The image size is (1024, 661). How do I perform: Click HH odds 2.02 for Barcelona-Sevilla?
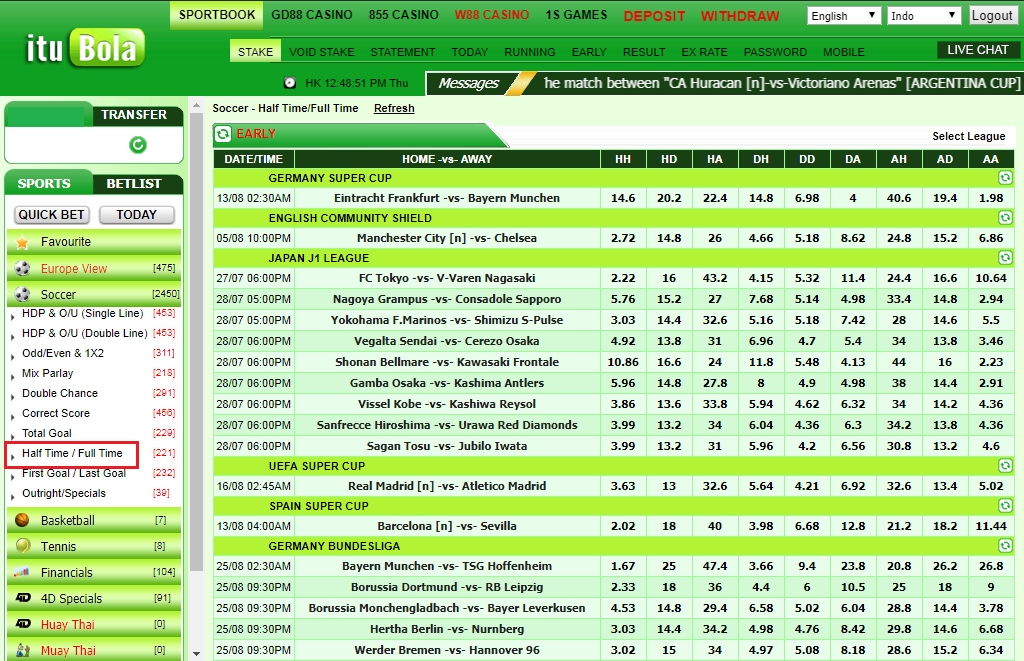[623, 526]
